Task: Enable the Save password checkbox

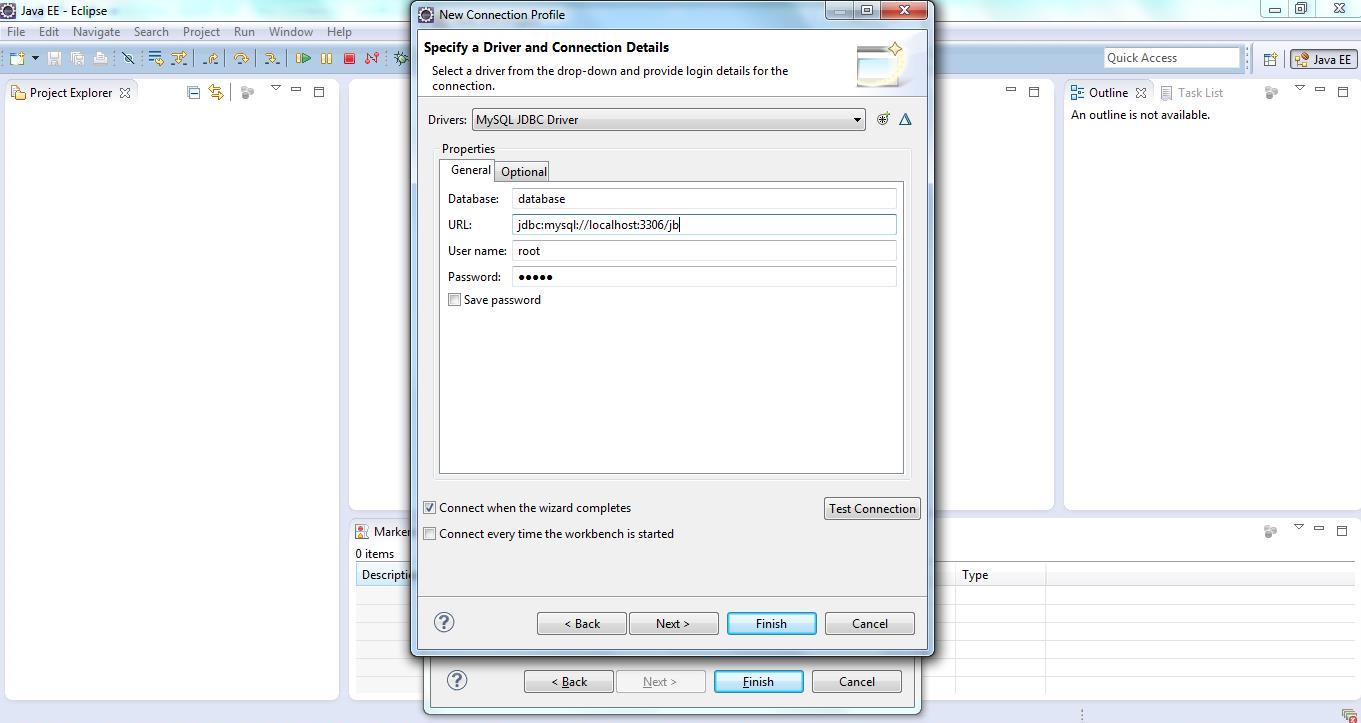Action: 455,300
